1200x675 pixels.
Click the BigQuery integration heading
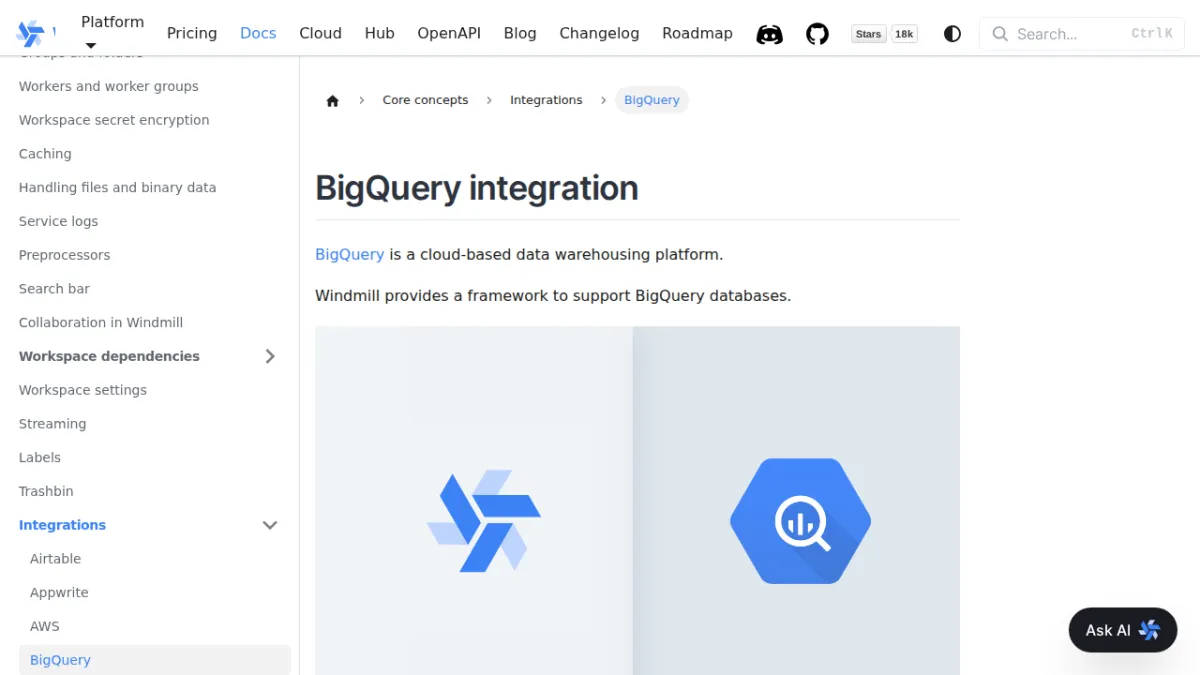[477, 188]
